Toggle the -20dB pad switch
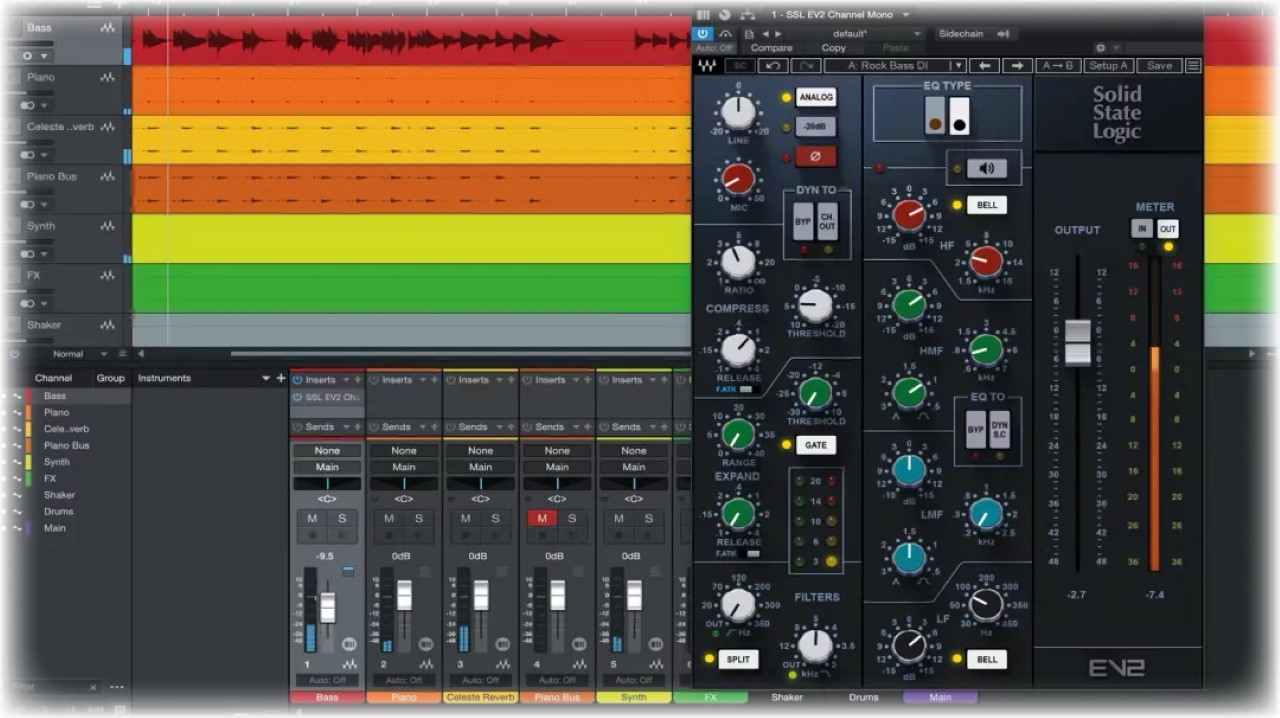 [x=816, y=127]
